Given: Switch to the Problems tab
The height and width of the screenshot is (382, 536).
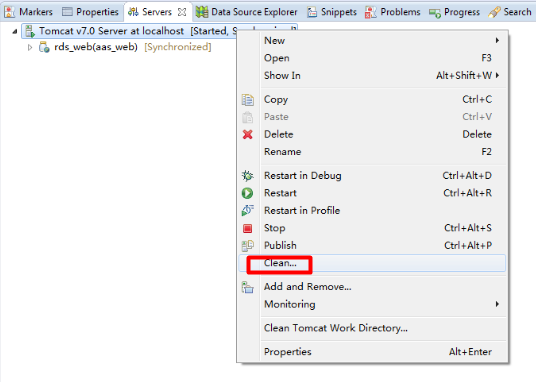Looking at the screenshot, I should pyautogui.click(x=393, y=12).
